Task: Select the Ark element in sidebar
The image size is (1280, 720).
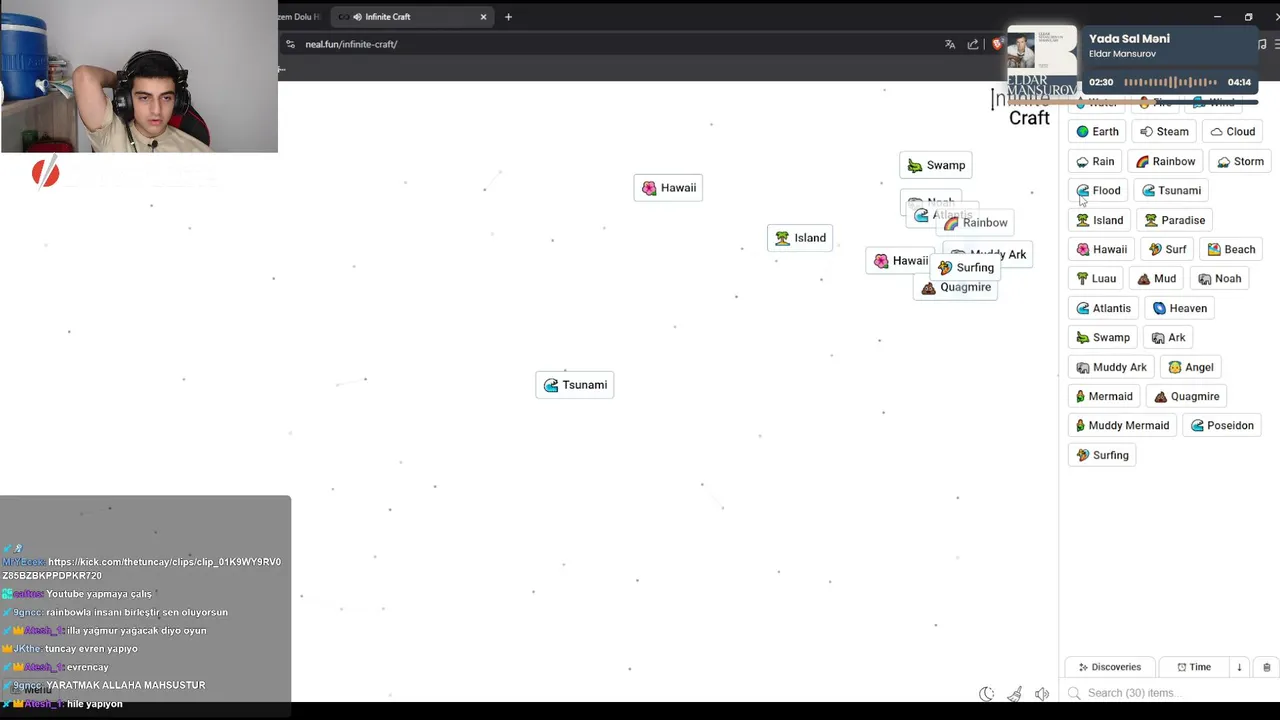Action: click(x=1168, y=337)
